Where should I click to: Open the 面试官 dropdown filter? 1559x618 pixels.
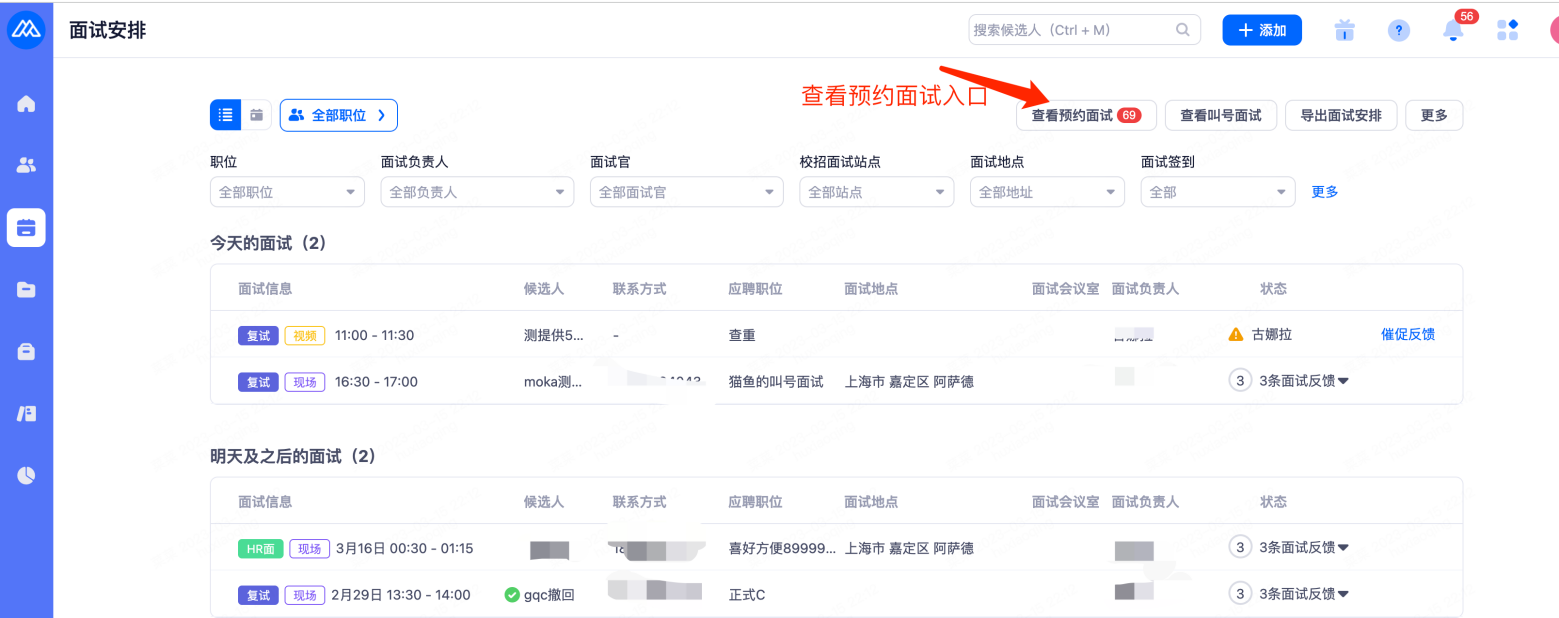[x=686, y=192]
